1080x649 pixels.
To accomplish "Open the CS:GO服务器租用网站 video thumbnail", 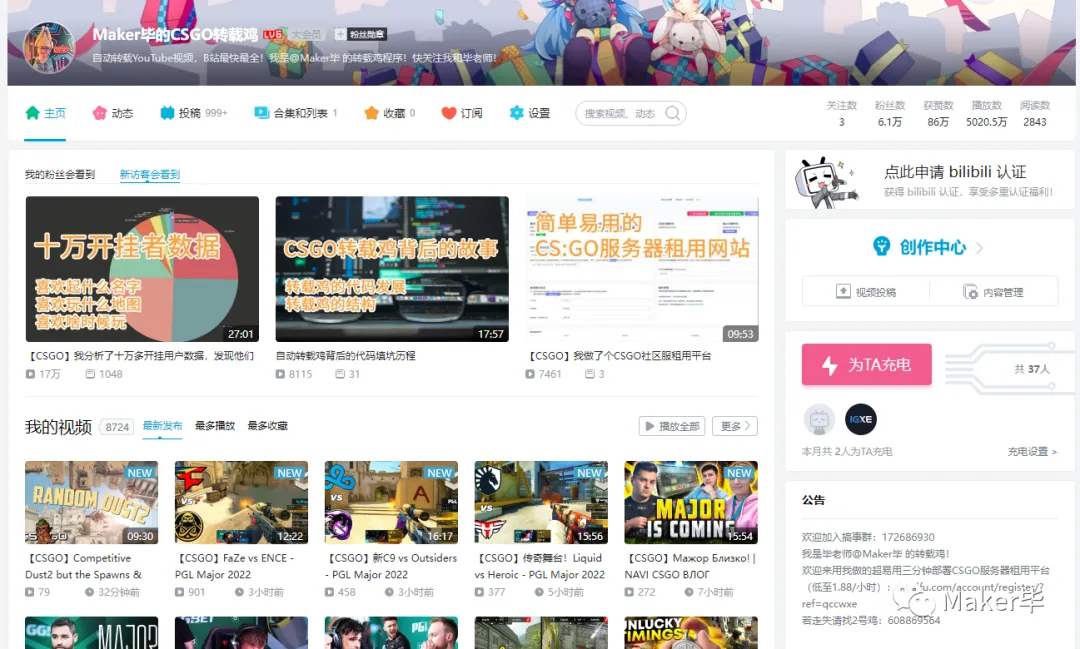I will (x=642, y=269).
